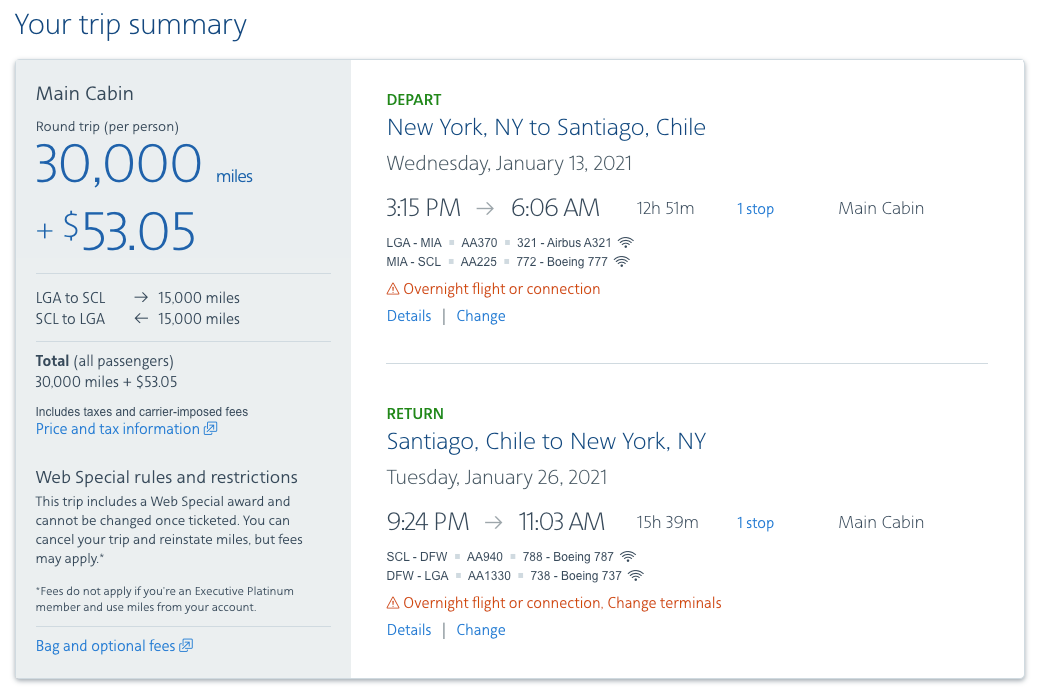Click Wi-Fi icon for flight AA940

628,556
